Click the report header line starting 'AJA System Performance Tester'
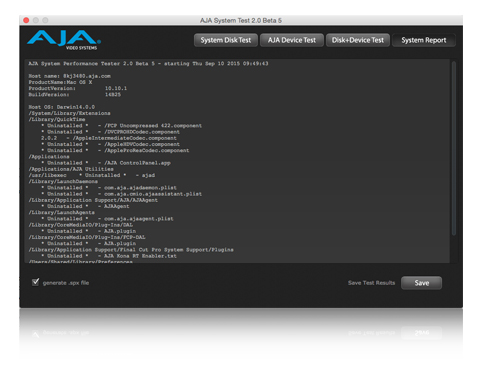480x378 pixels. tap(148, 64)
